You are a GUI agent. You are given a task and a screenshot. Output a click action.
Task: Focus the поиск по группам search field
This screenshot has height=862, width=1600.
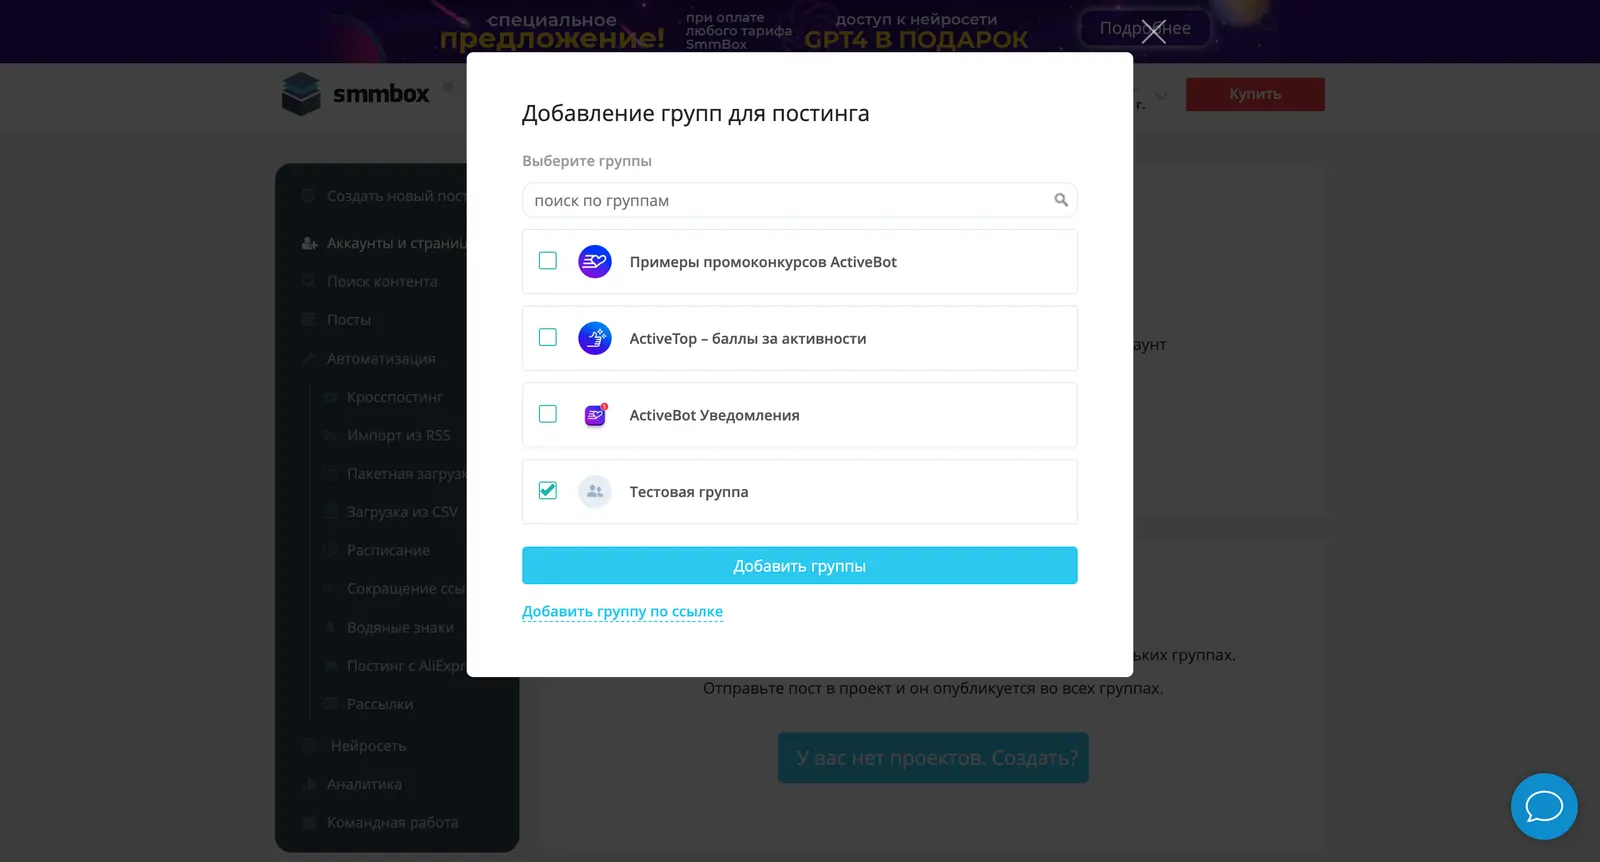pyautogui.click(x=799, y=200)
